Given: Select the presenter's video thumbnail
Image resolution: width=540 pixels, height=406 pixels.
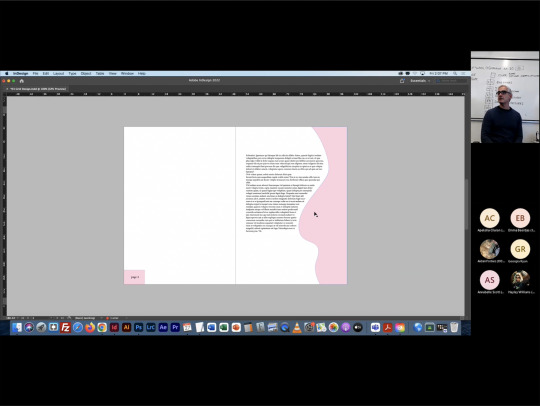Looking at the screenshot, I should point(505,97).
